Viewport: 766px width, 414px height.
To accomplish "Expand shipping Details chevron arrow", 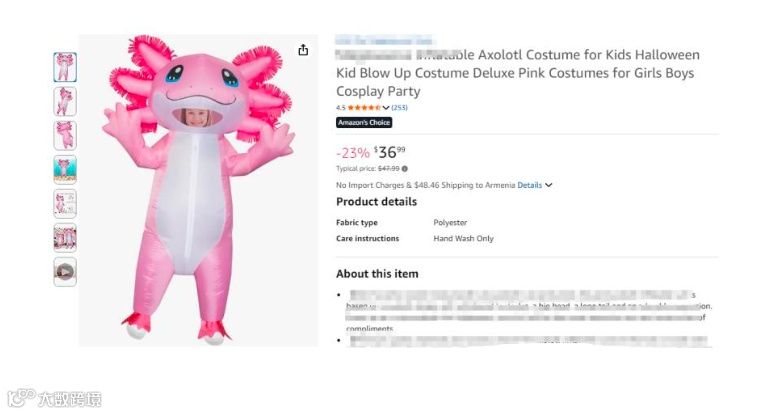I will tap(549, 185).
